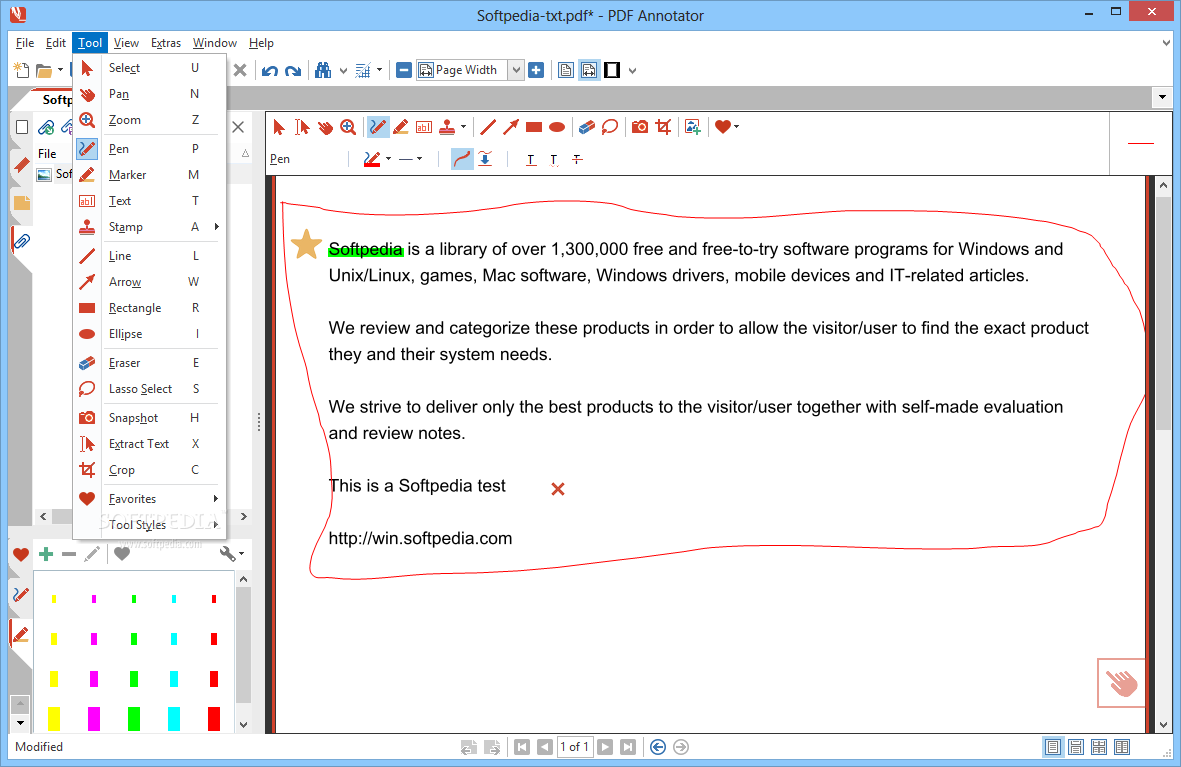Screen dimensions: 1181x767
Task: Add a favorite with green plus
Action: (x=46, y=555)
